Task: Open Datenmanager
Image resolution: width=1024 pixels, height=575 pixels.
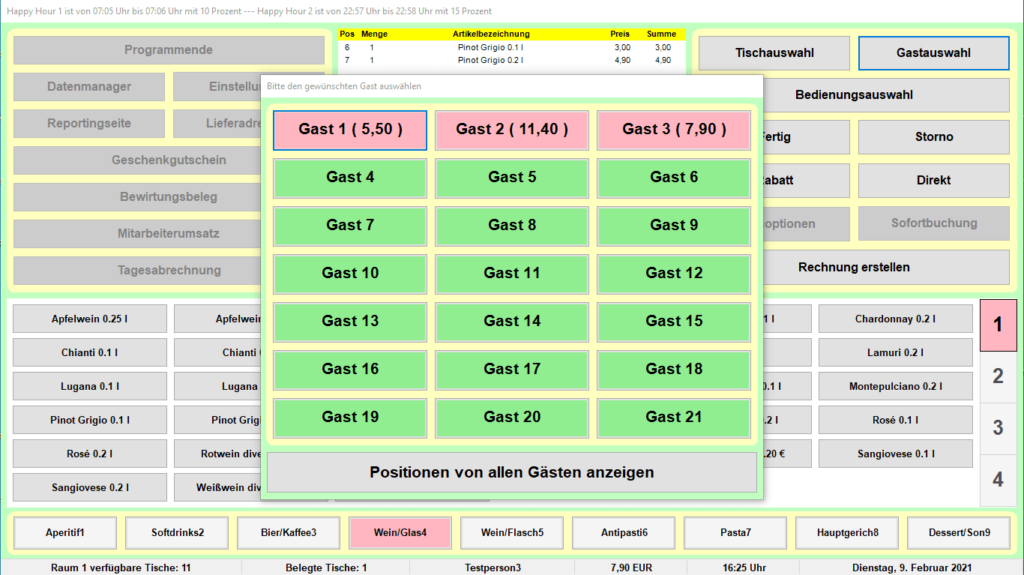Action: (x=89, y=87)
